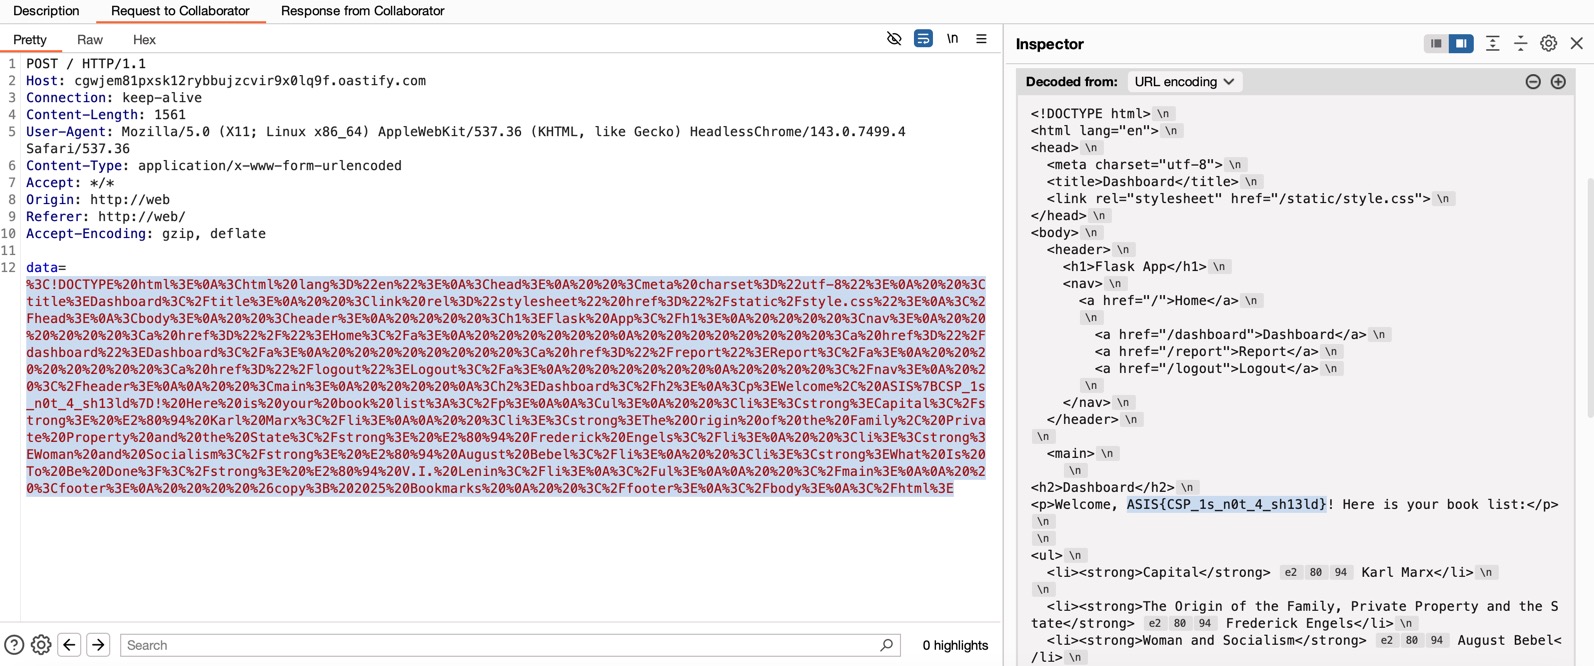Click the Search input field
1594x666 pixels.
(500, 645)
